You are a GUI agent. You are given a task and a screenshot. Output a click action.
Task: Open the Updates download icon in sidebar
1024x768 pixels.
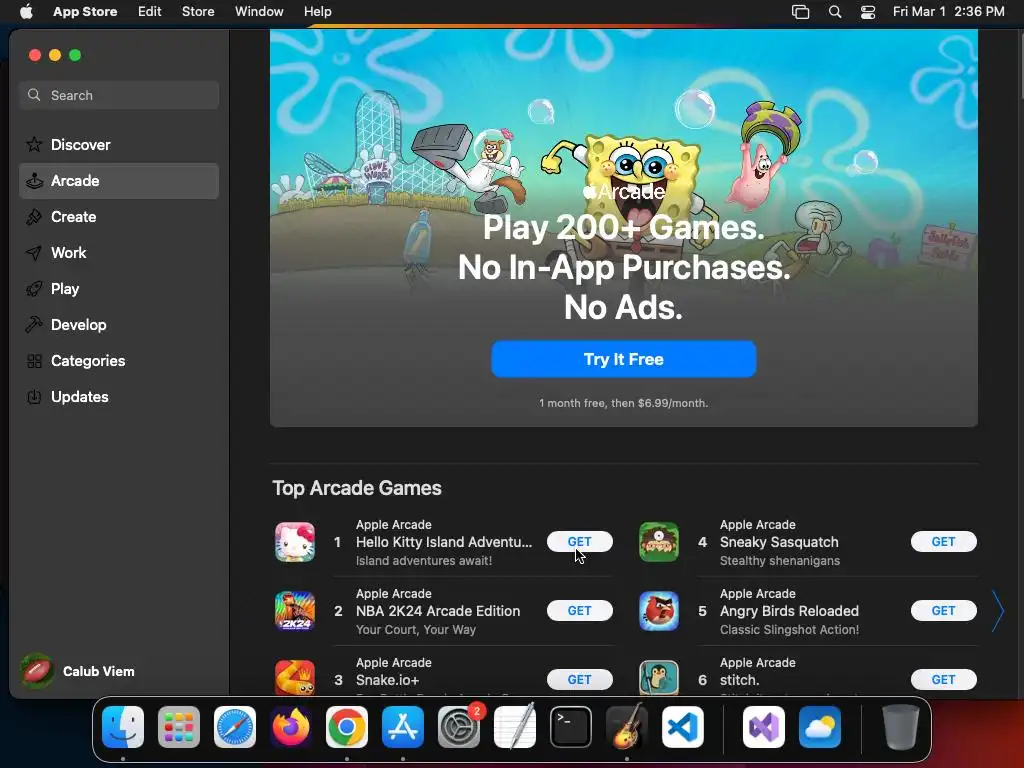(34, 396)
